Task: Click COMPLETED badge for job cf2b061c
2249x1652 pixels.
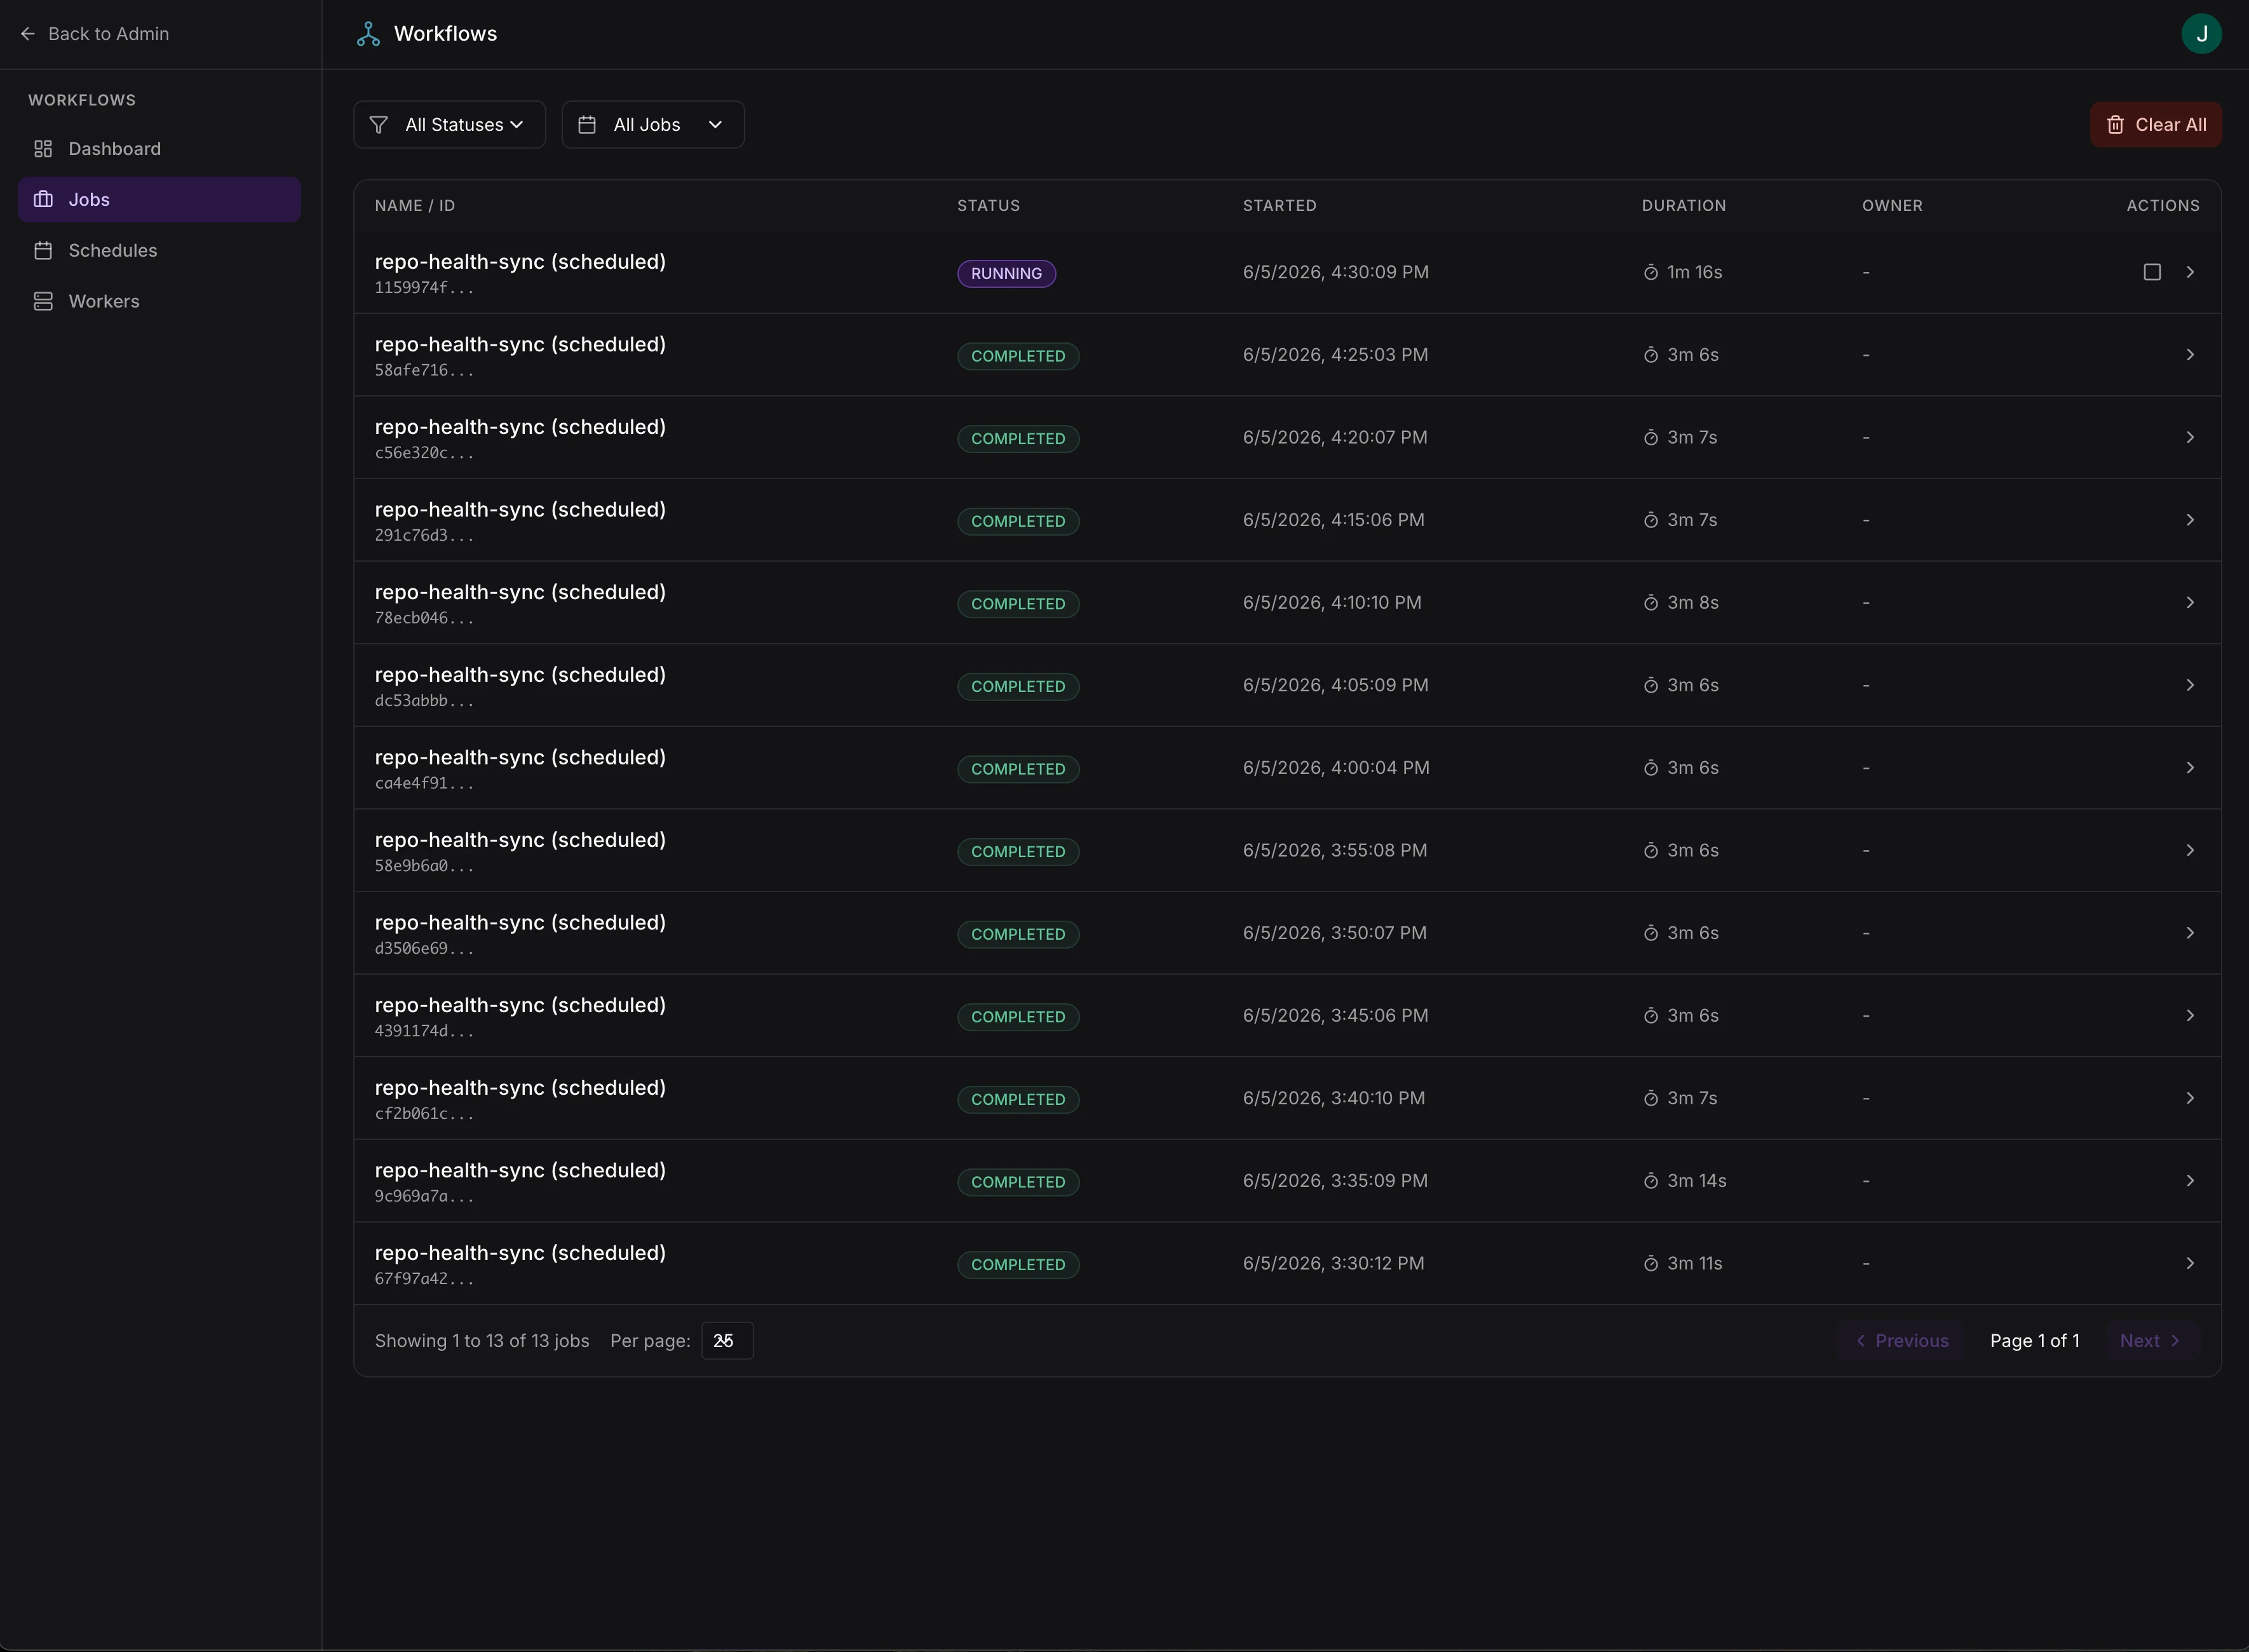Action: [x=1018, y=1099]
